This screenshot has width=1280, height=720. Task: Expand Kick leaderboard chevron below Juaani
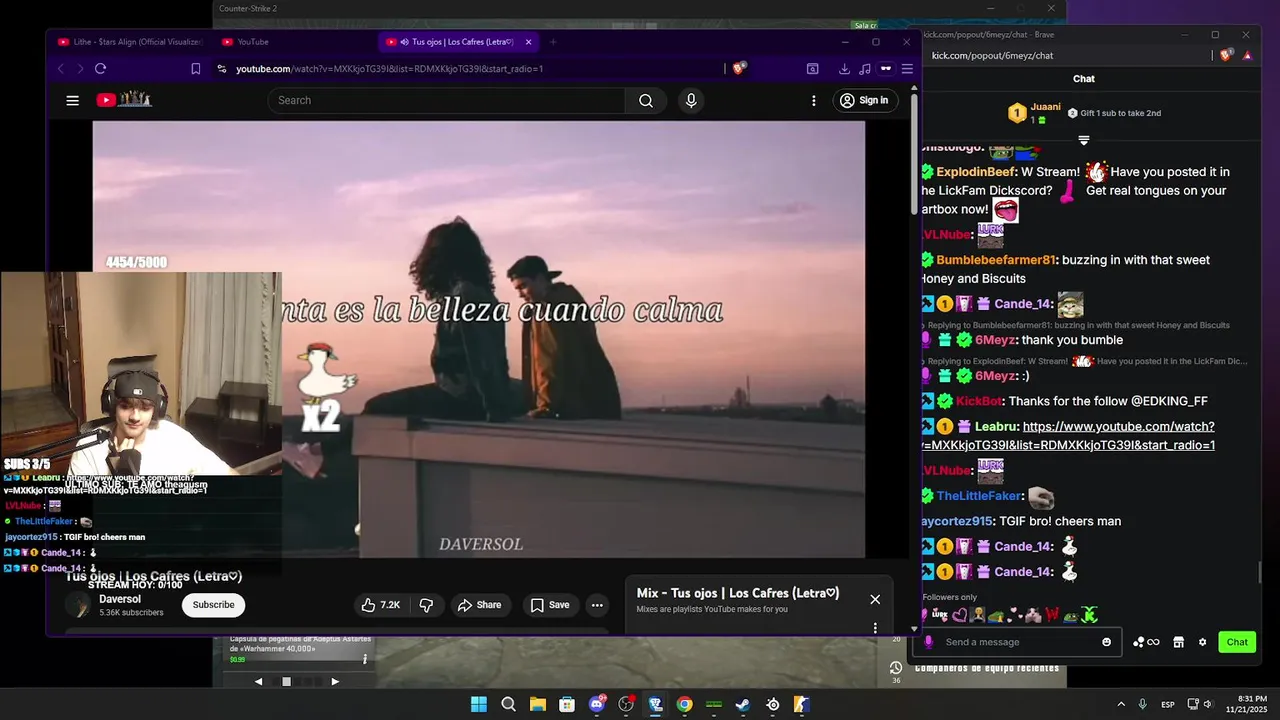(x=1083, y=140)
